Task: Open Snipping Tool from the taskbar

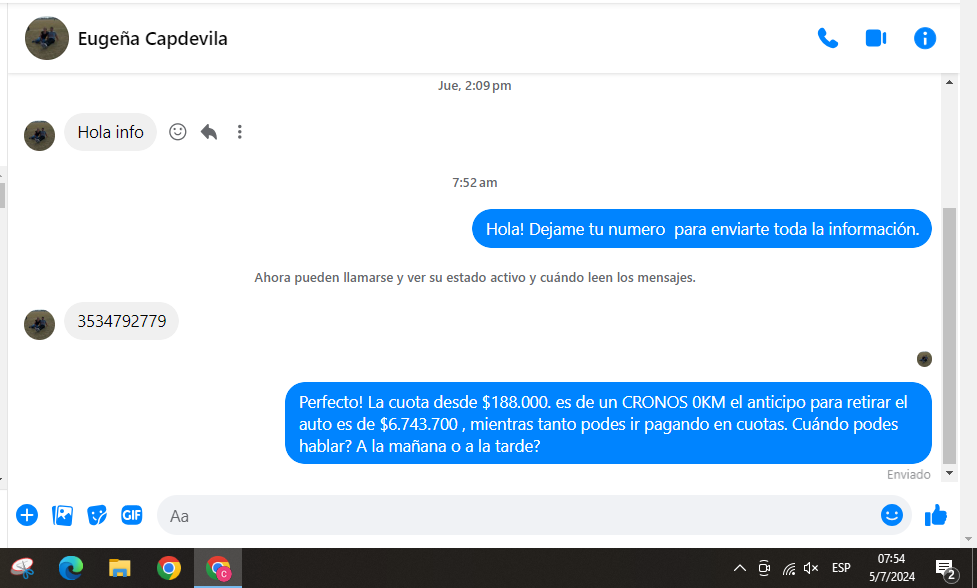Action: click(22, 568)
